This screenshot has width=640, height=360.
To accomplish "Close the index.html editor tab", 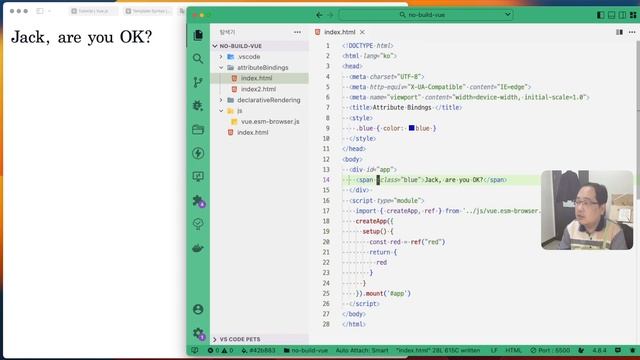I will (x=362, y=32).
